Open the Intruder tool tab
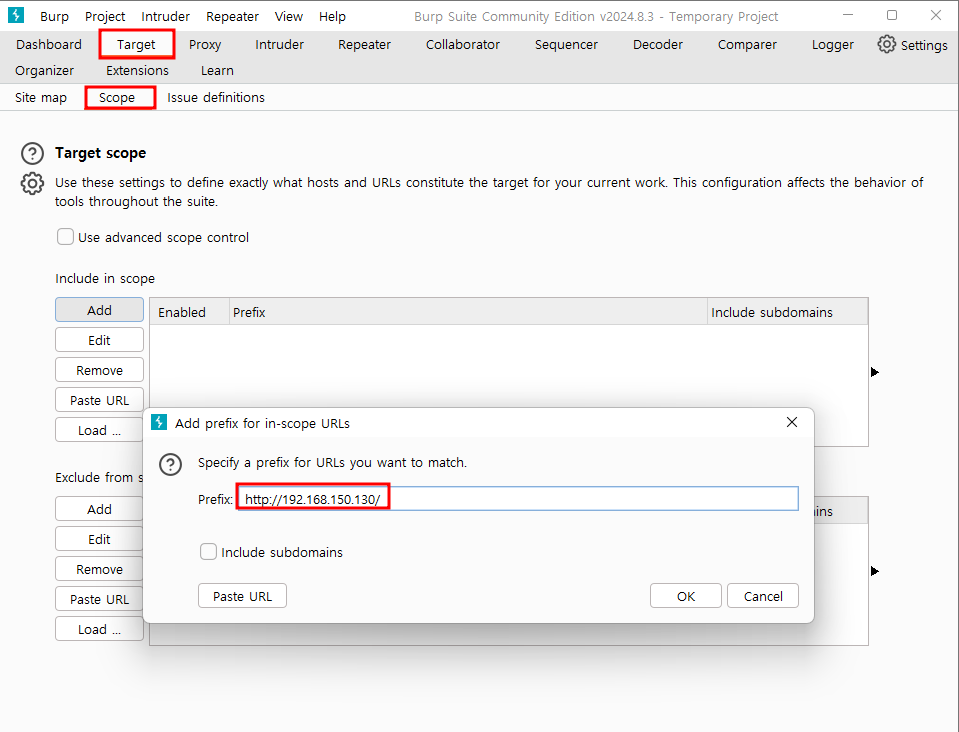The height and width of the screenshot is (732, 959). point(280,45)
